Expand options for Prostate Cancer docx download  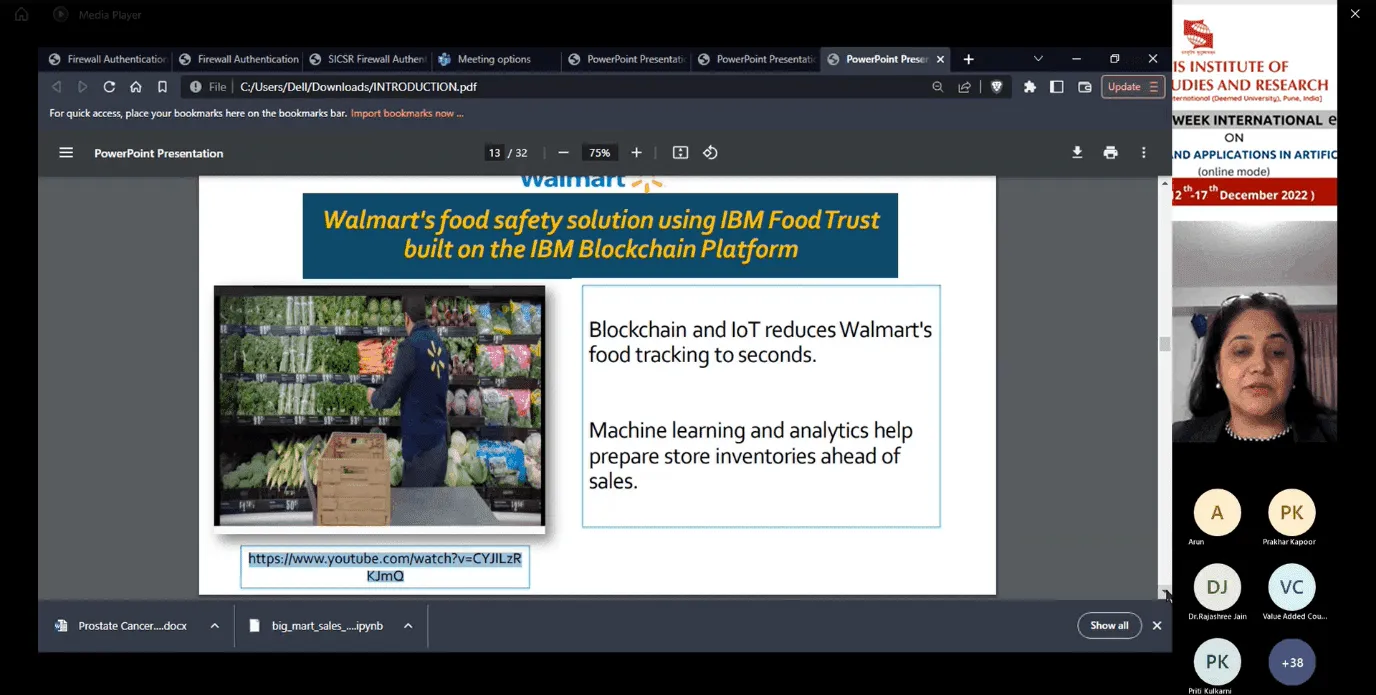214,626
